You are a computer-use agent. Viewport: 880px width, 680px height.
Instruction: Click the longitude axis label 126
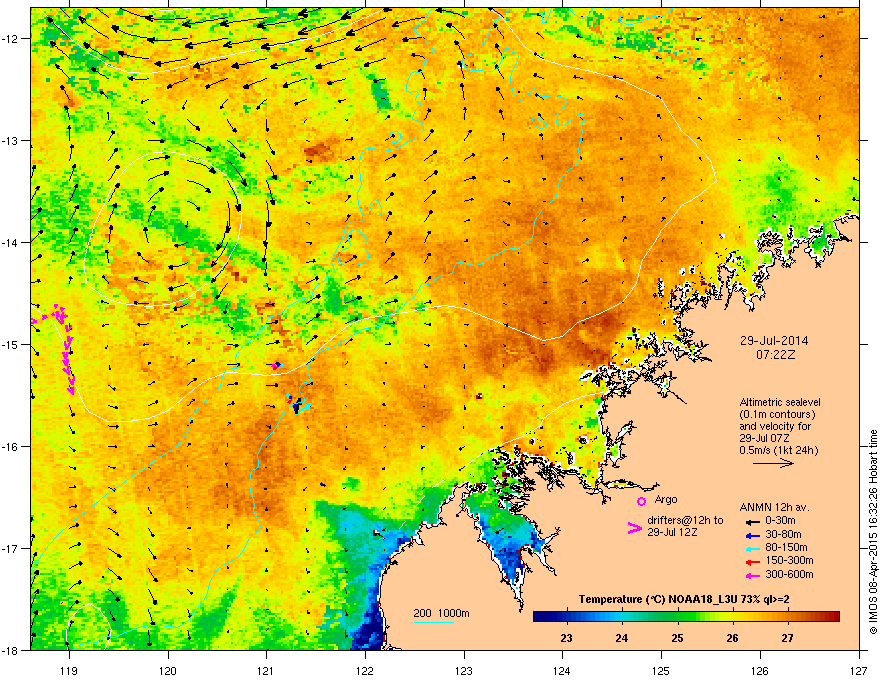click(x=760, y=670)
